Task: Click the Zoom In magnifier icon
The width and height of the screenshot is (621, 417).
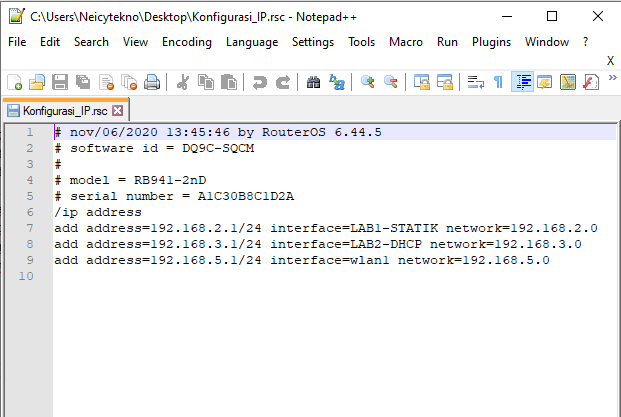Action: 368,82
